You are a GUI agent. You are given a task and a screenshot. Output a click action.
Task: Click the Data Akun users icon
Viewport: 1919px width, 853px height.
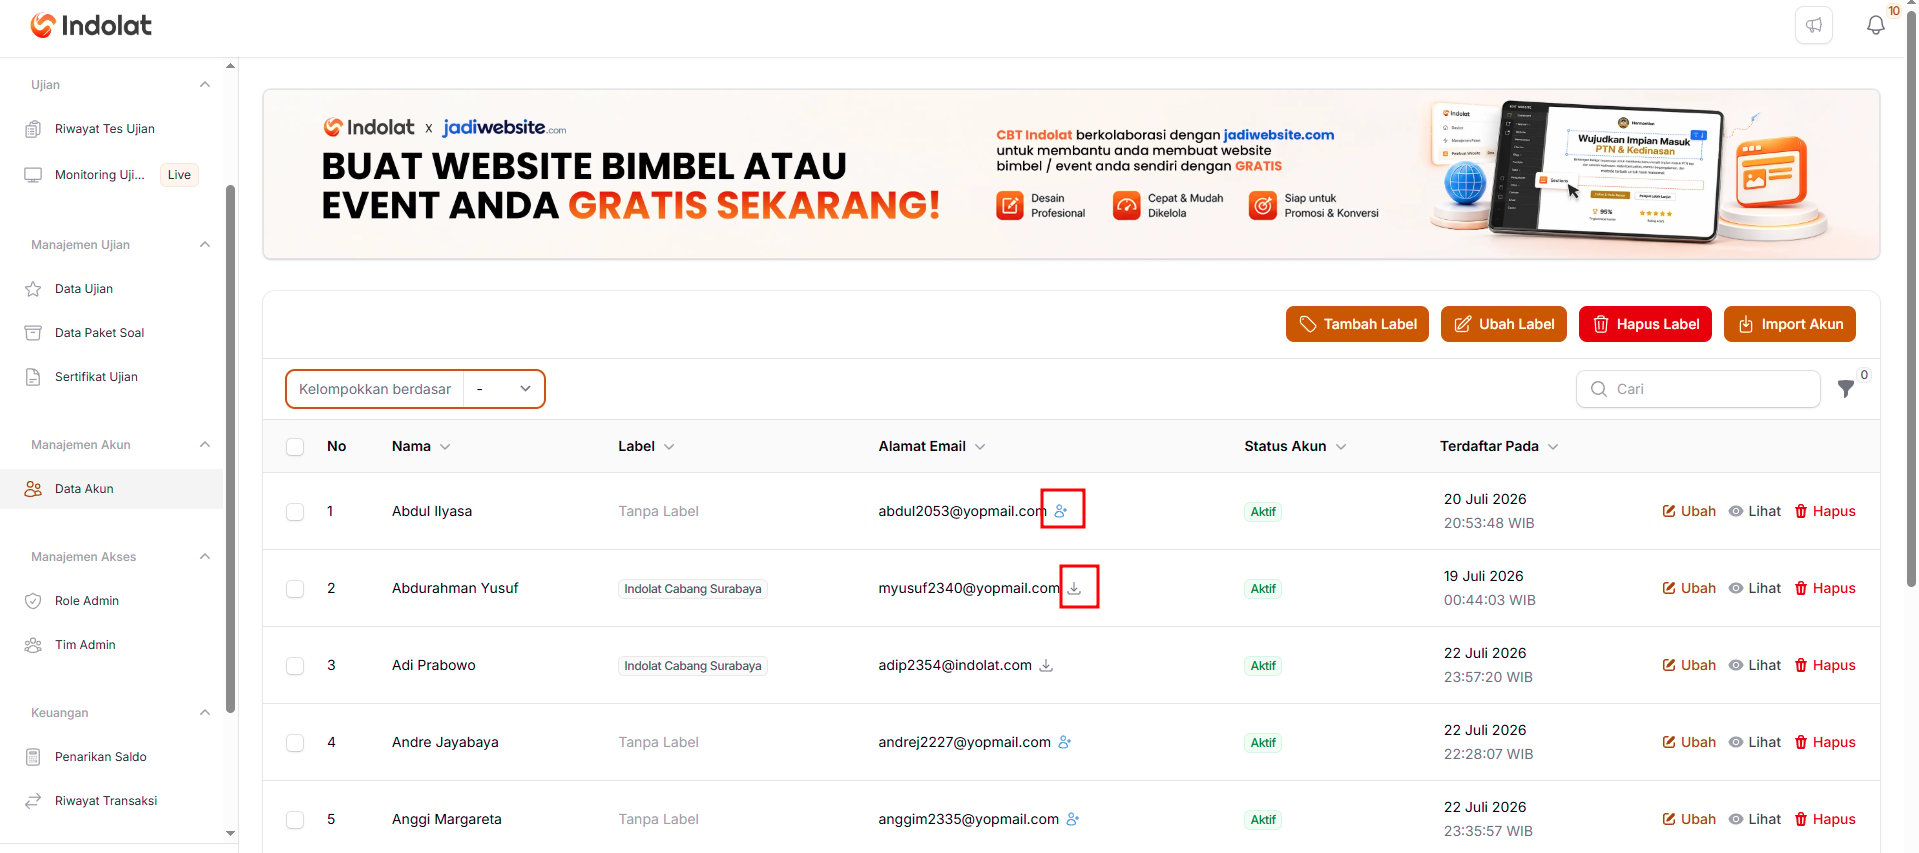pyautogui.click(x=33, y=489)
